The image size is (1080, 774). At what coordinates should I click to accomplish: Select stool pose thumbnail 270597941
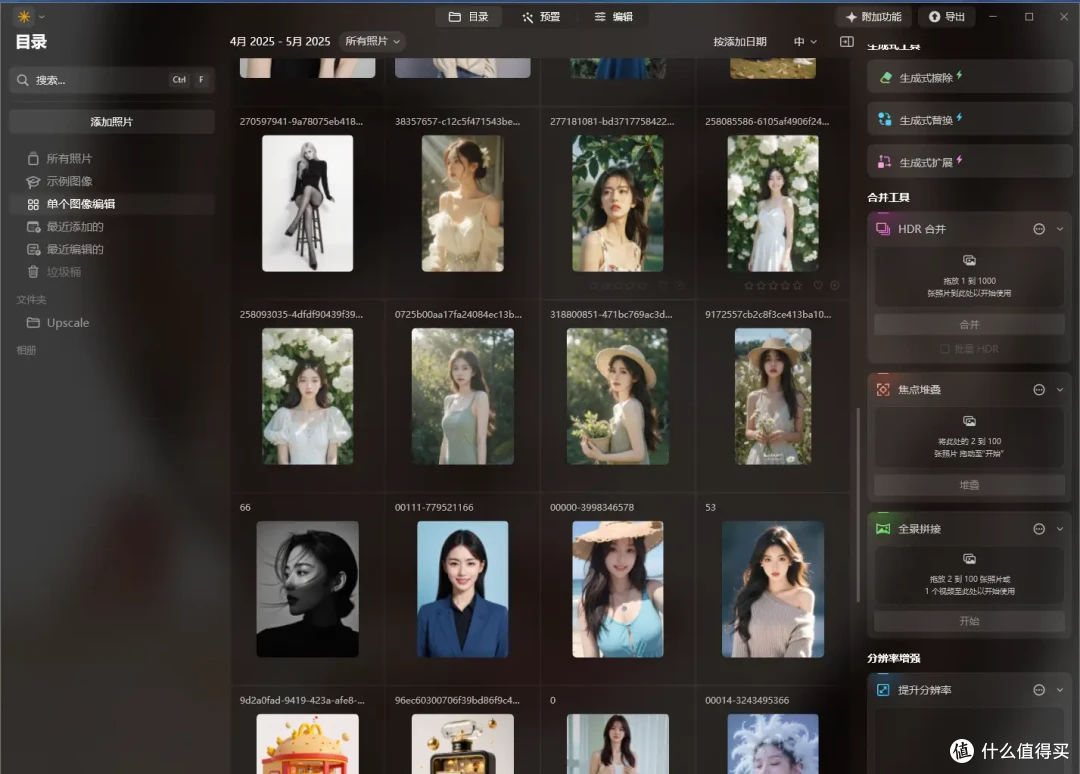click(307, 203)
